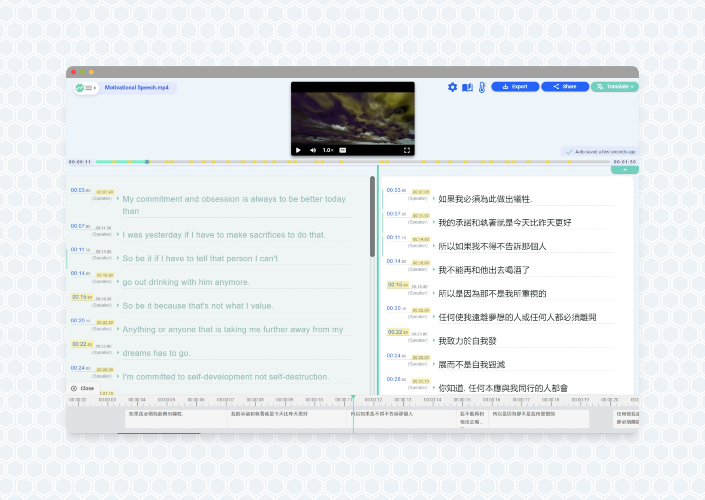
Task: Select the Motivational Speech.mp4 file title
Action: 137,88
